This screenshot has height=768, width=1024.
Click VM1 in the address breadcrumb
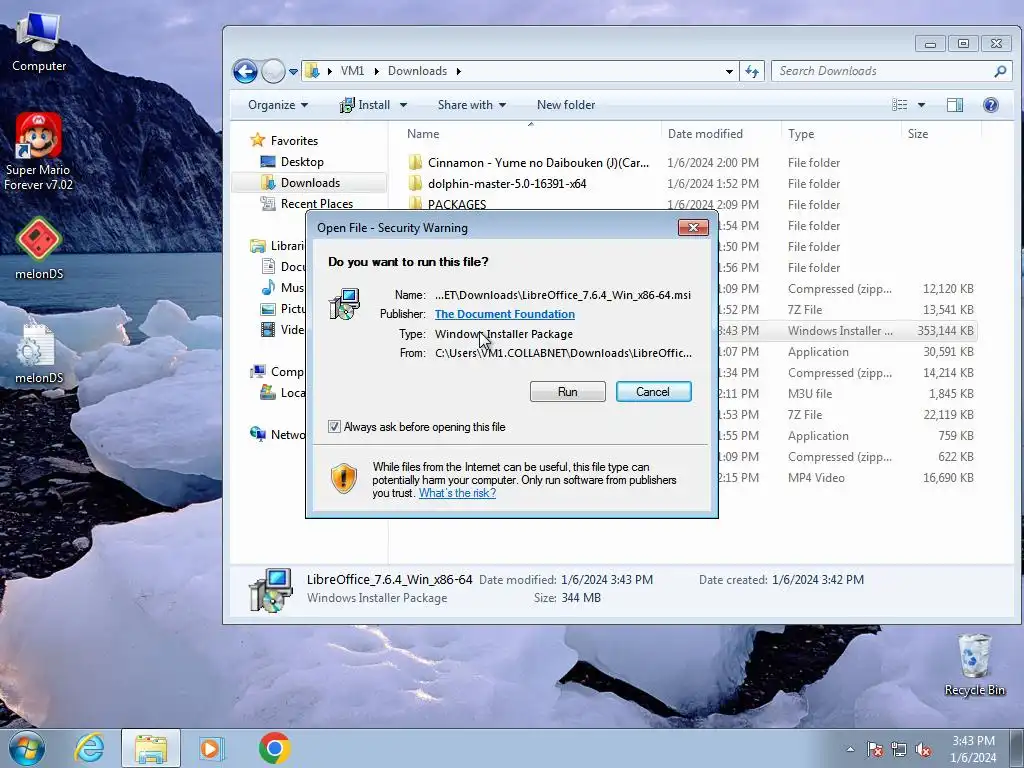tap(352, 71)
